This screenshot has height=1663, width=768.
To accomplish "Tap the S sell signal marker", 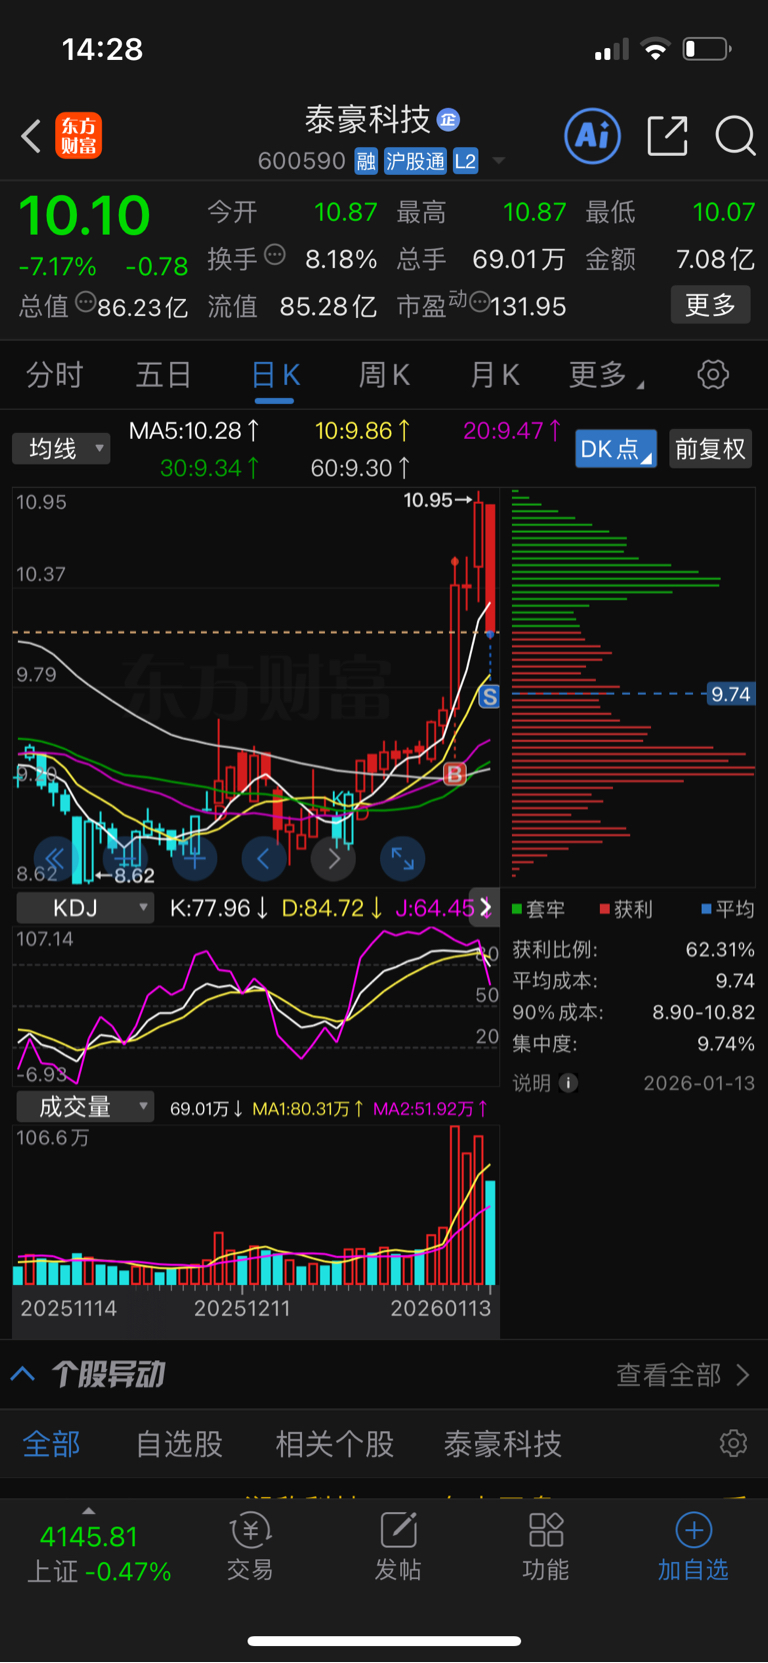I will (489, 697).
